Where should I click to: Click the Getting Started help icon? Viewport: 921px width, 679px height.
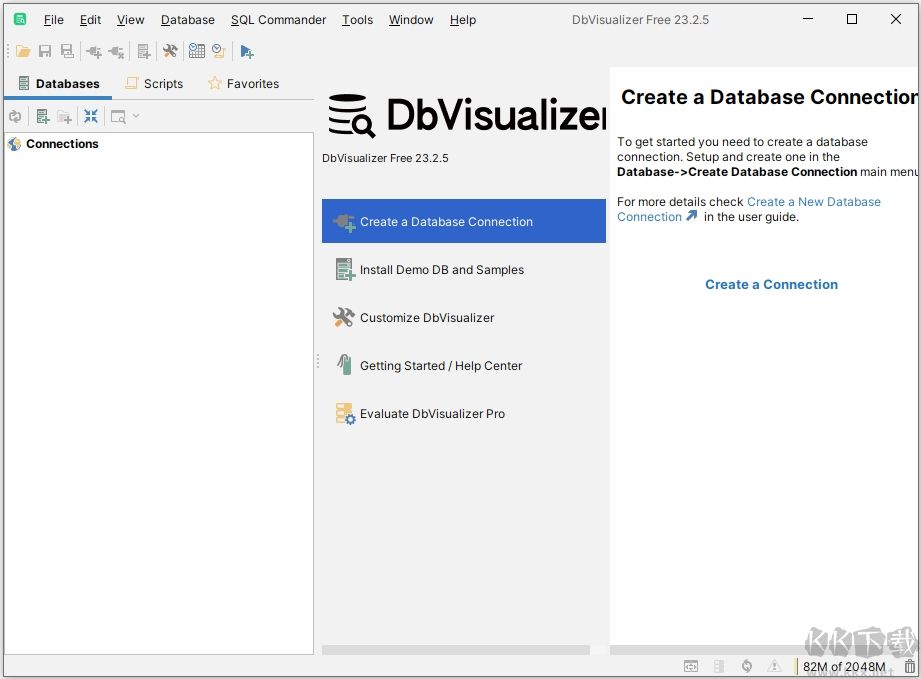click(x=344, y=364)
